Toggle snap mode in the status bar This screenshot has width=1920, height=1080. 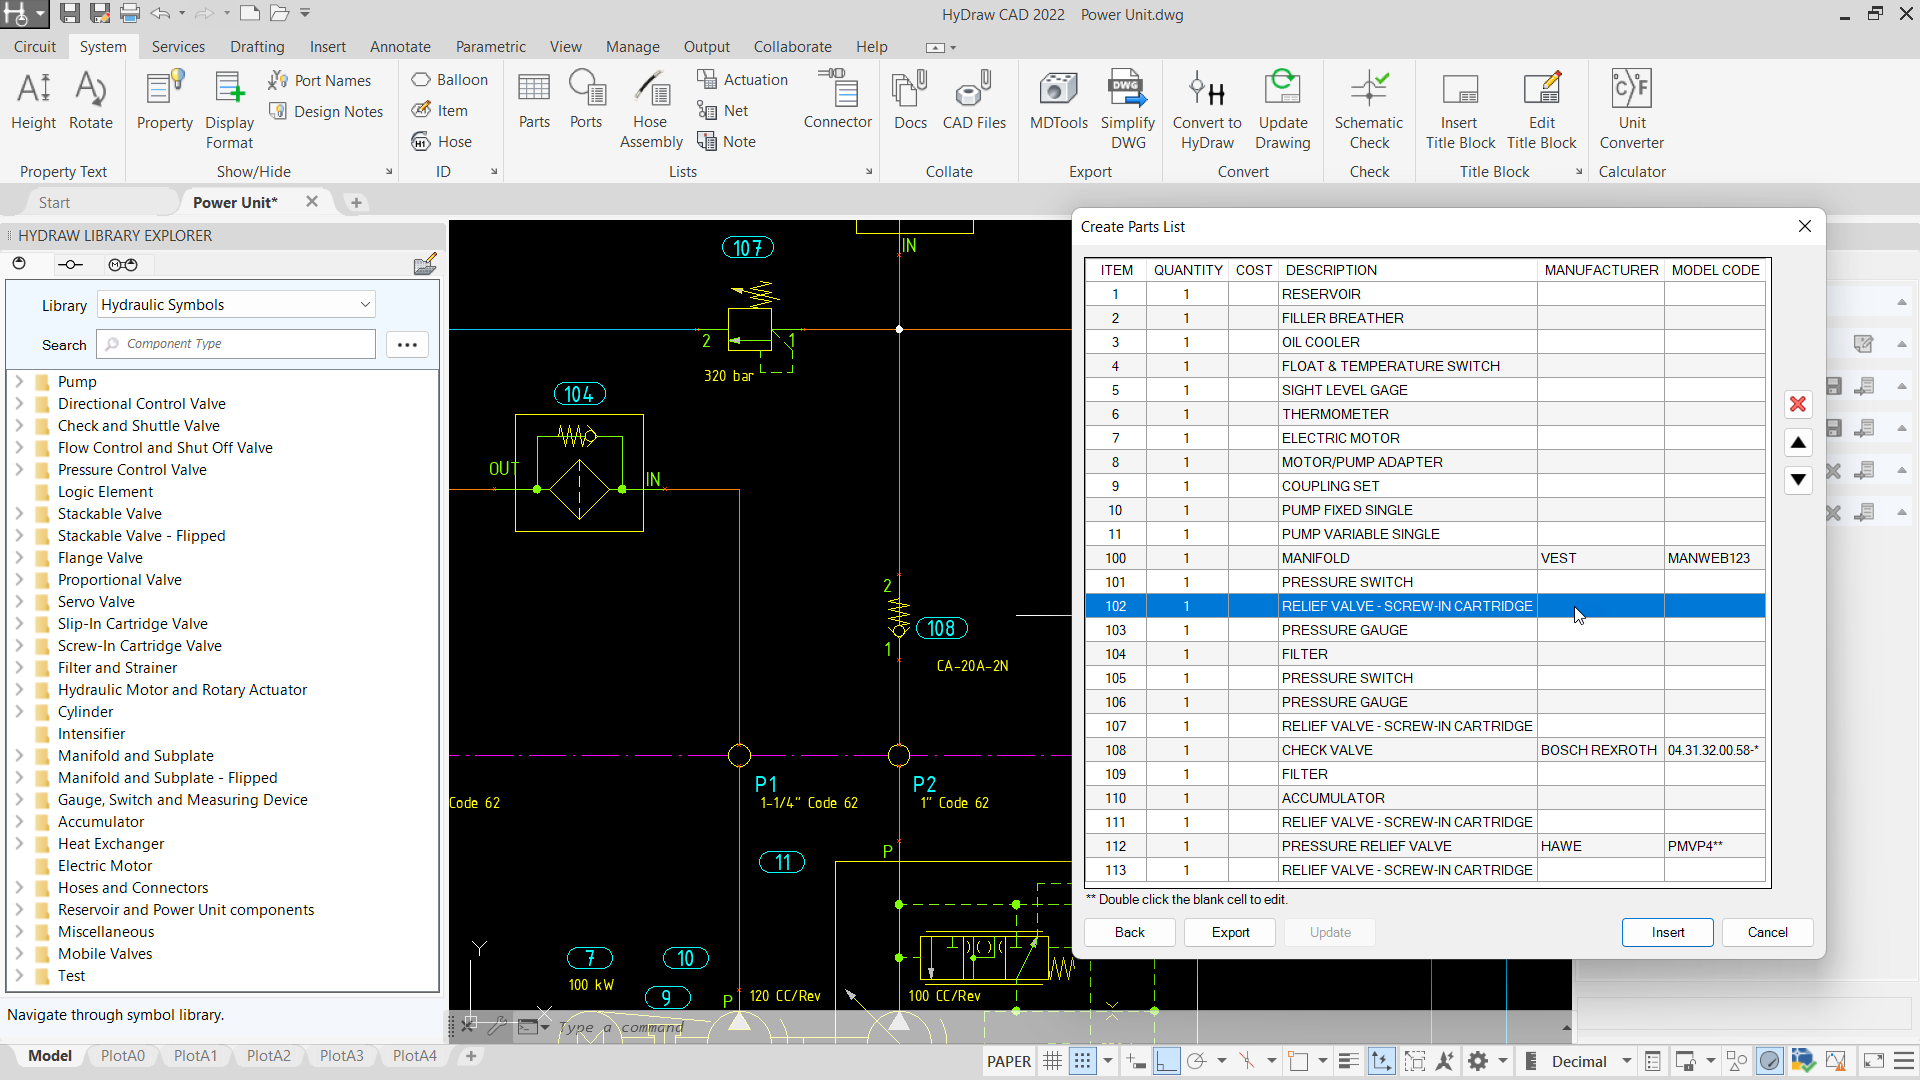(x=1084, y=1061)
